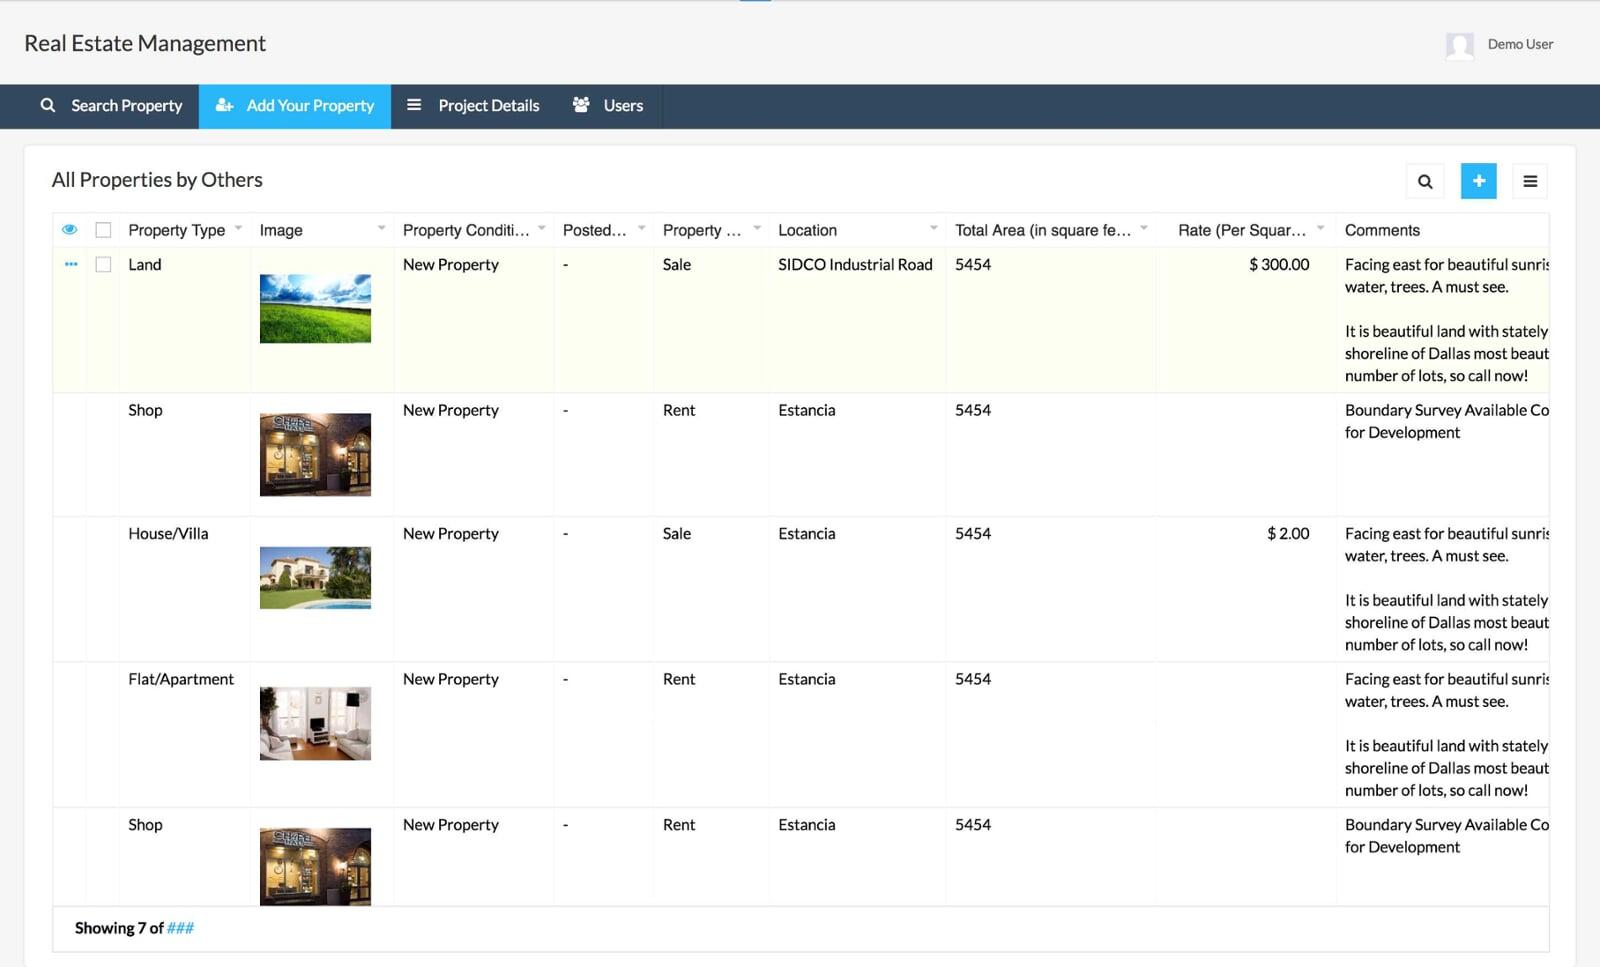Click the Demo User avatar icon
Image resolution: width=1600 pixels, height=967 pixels.
pos(1459,45)
